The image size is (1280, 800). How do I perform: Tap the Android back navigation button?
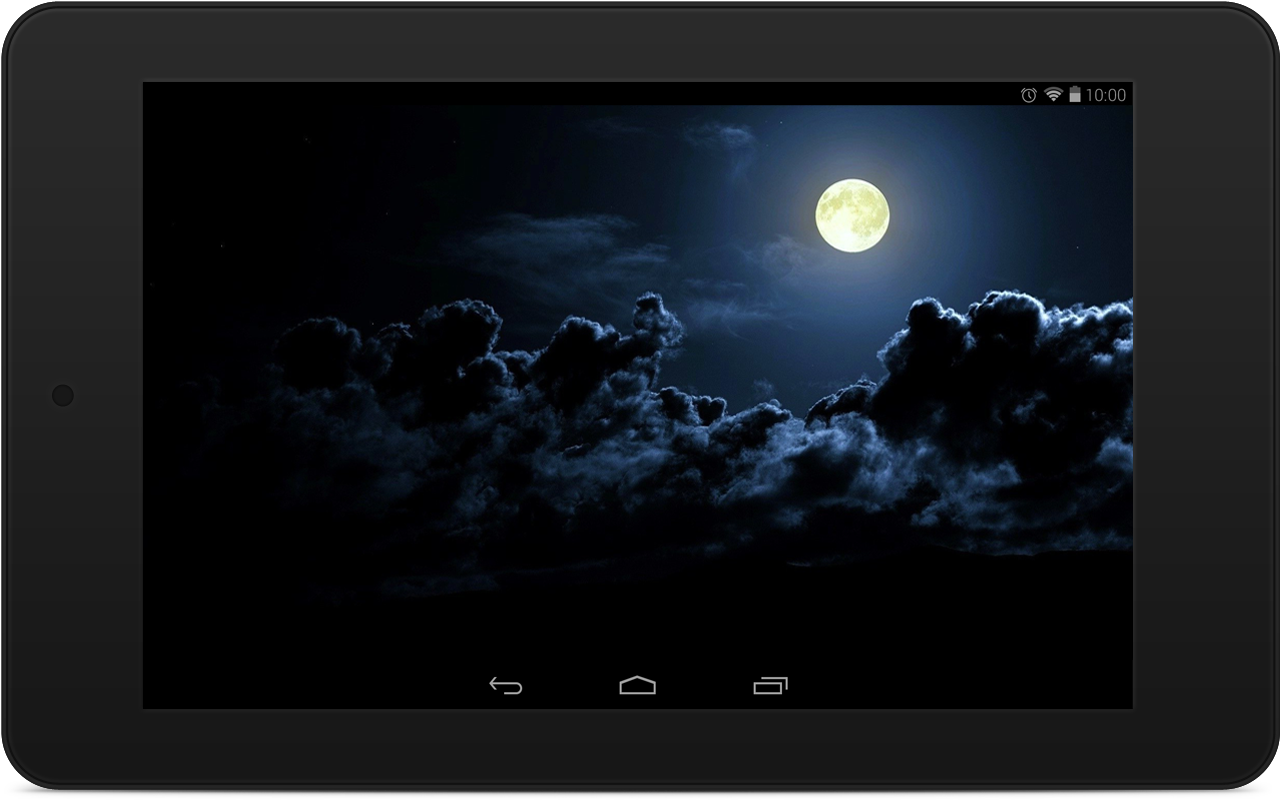[506, 686]
